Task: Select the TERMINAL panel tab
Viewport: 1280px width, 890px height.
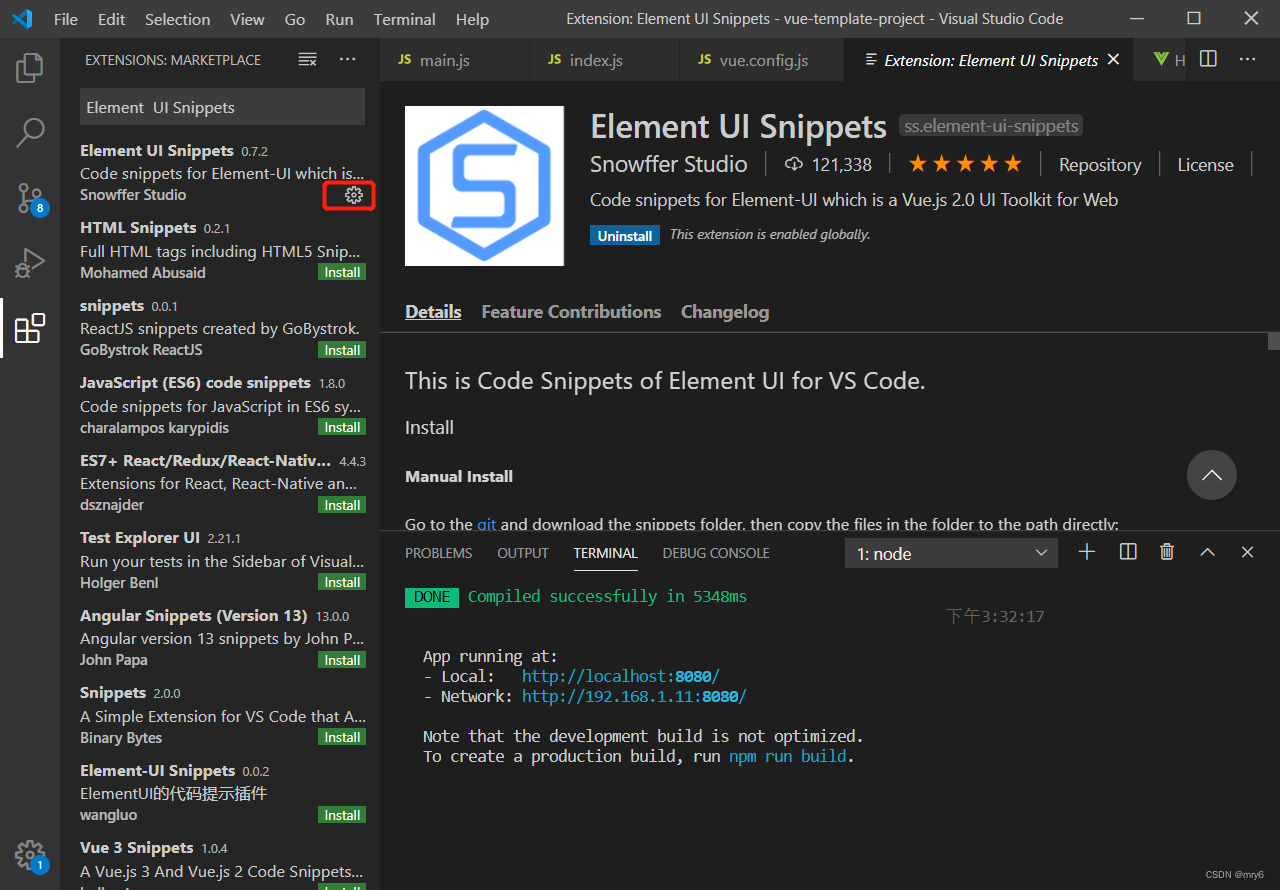Action: coord(605,553)
